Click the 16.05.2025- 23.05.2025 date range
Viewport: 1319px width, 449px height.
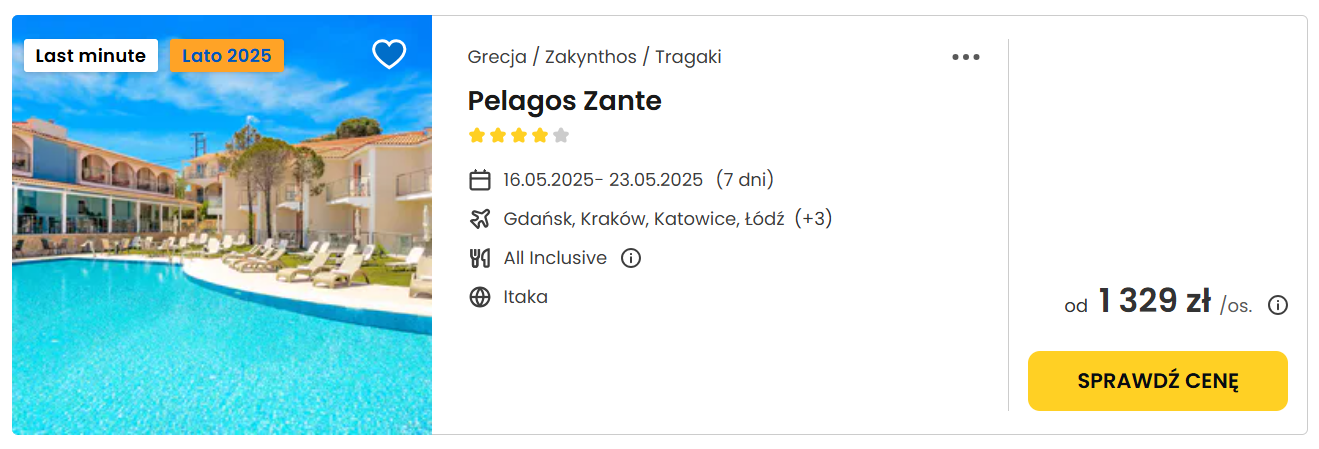click(603, 180)
